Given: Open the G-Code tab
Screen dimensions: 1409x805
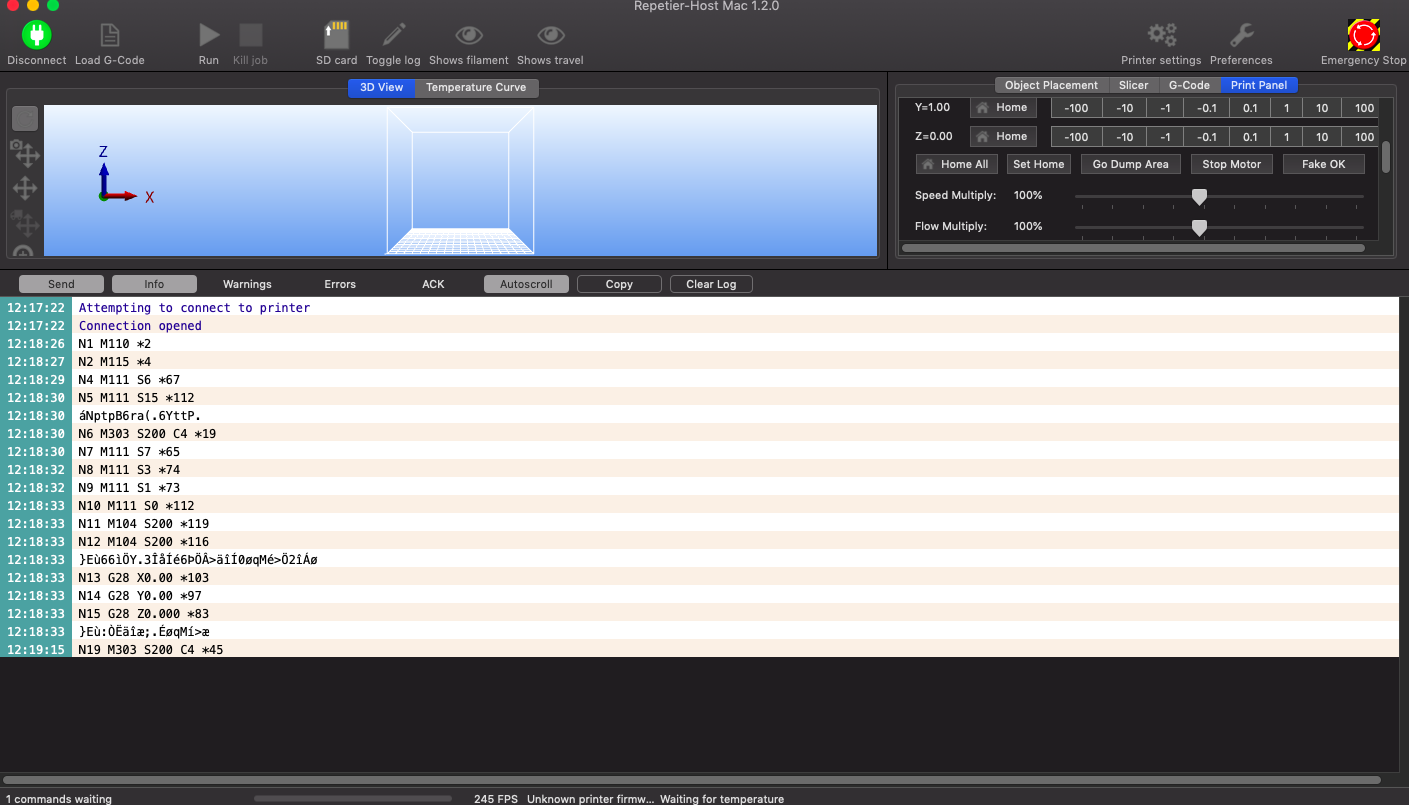Looking at the screenshot, I should (x=1189, y=86).
